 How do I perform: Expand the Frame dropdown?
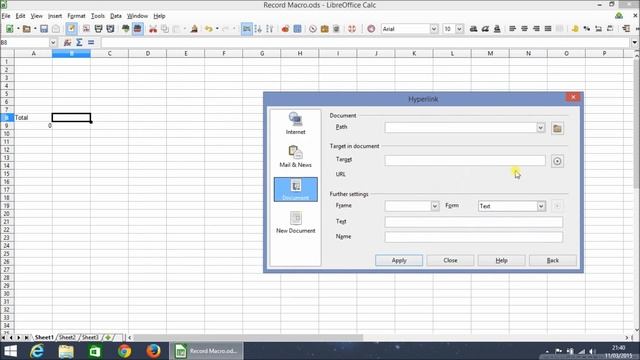[x=435, y=206]
